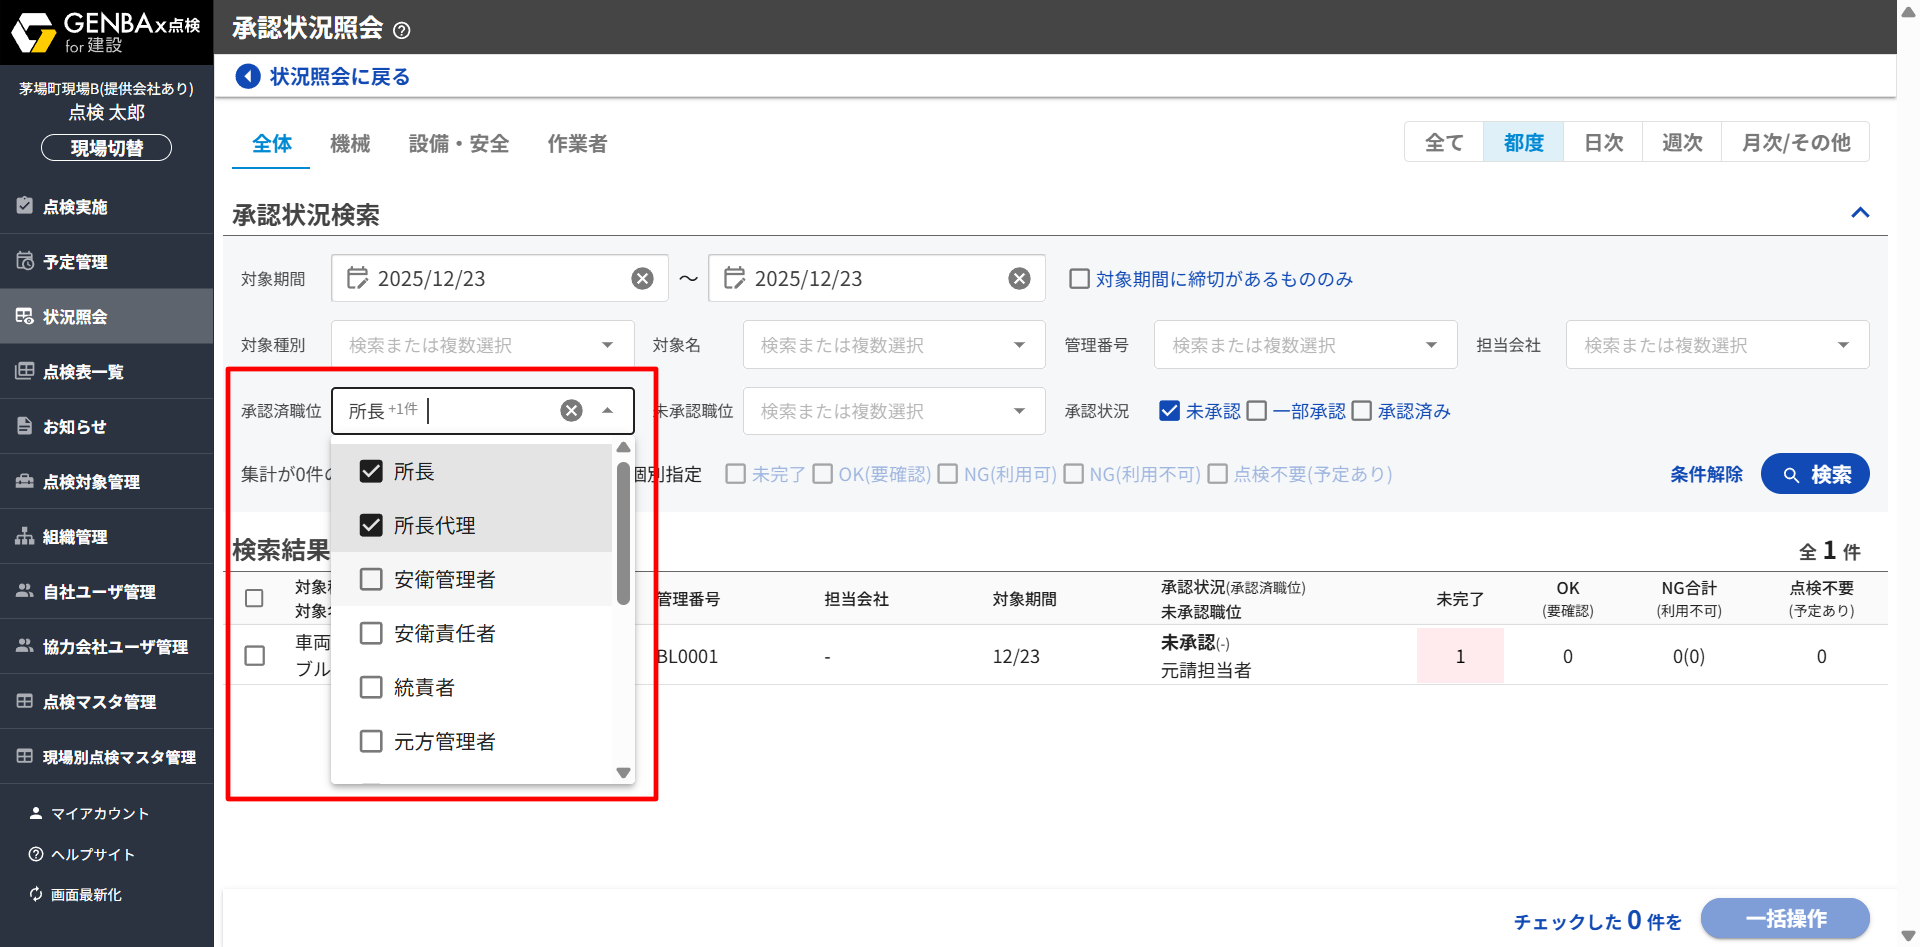Open the start date calendar picker icon
Viewport: 1920px width, 947px height.
pyautogui.click(x=357, y=278)
